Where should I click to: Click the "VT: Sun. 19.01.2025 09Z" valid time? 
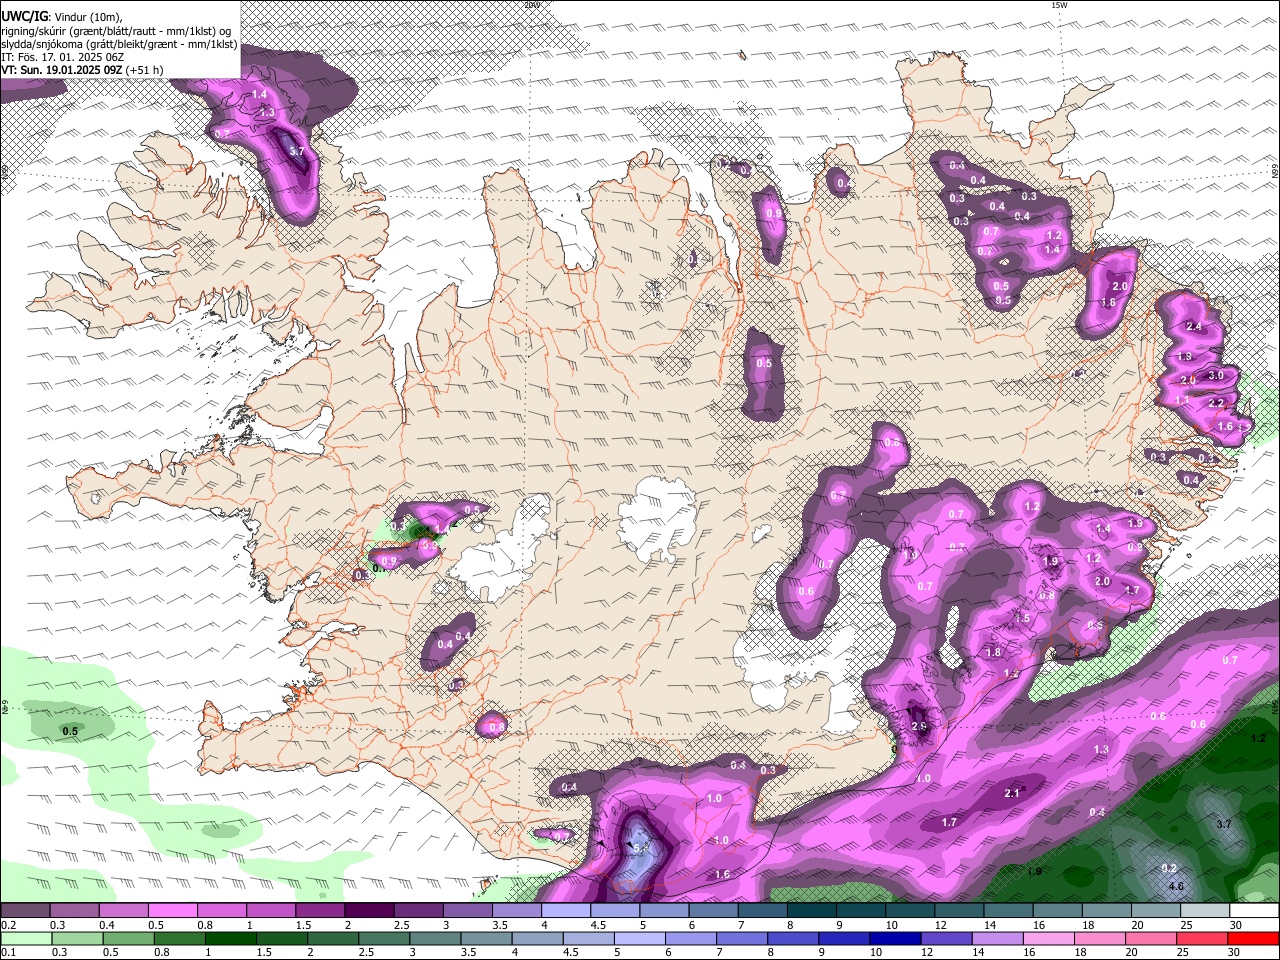(x=62, y=70)
